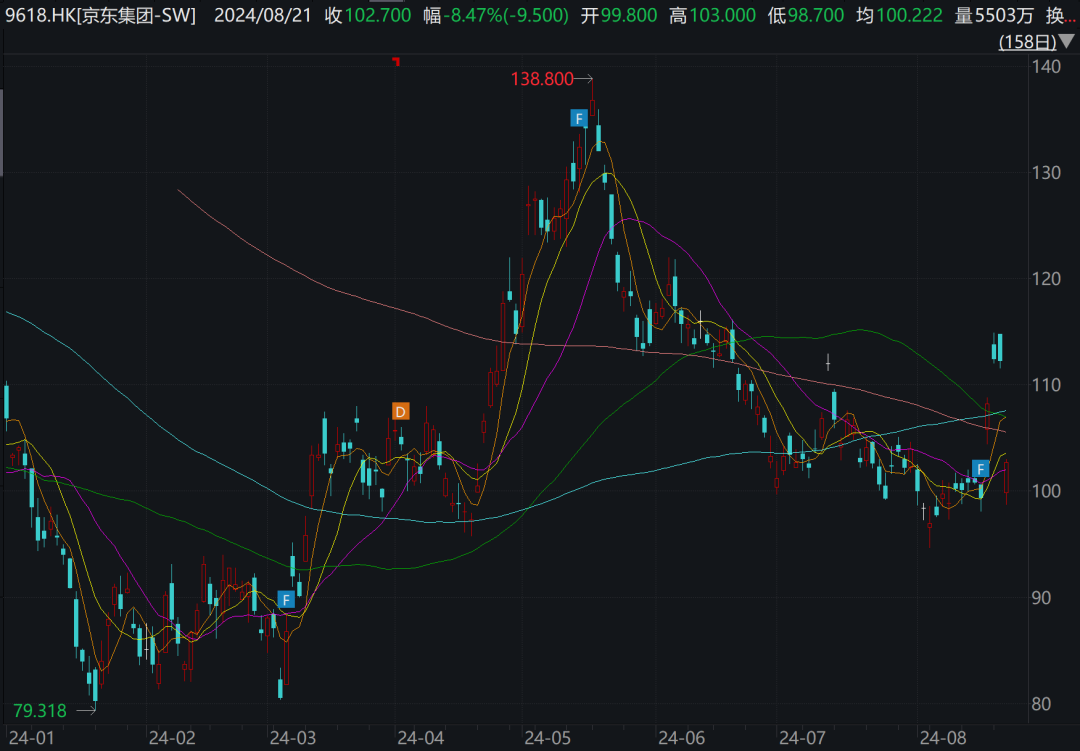This screenshot has width=1080, height=751.
Task: Click the gapped-up cyan candles in mid-August
Action: 997,349
